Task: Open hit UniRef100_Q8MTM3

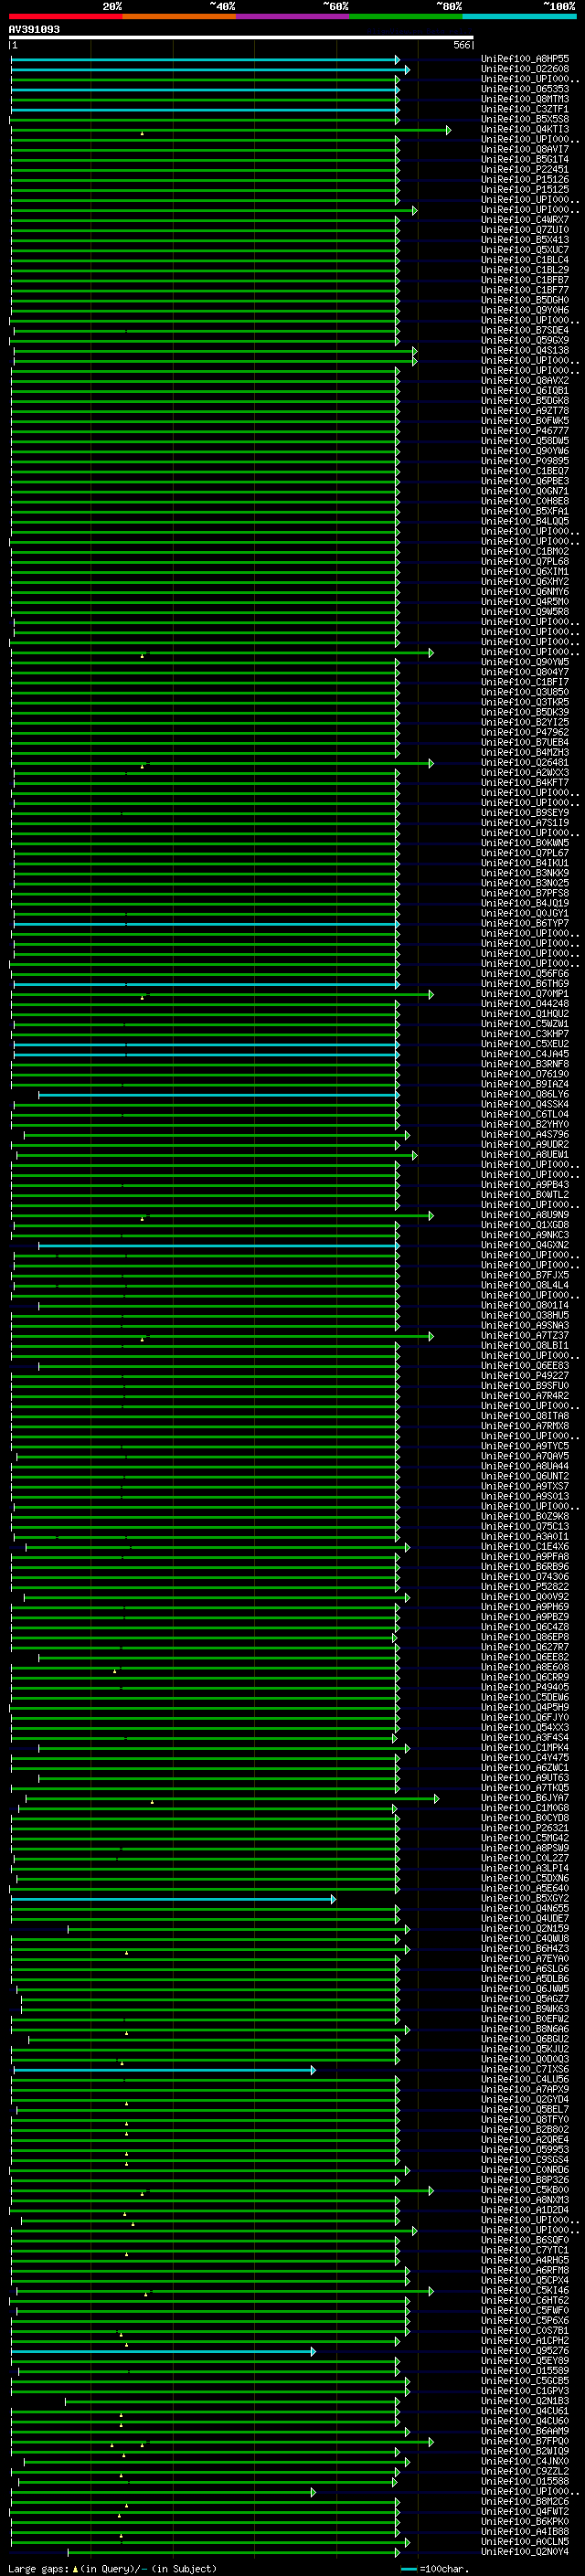Action: (x=524, y=99)
